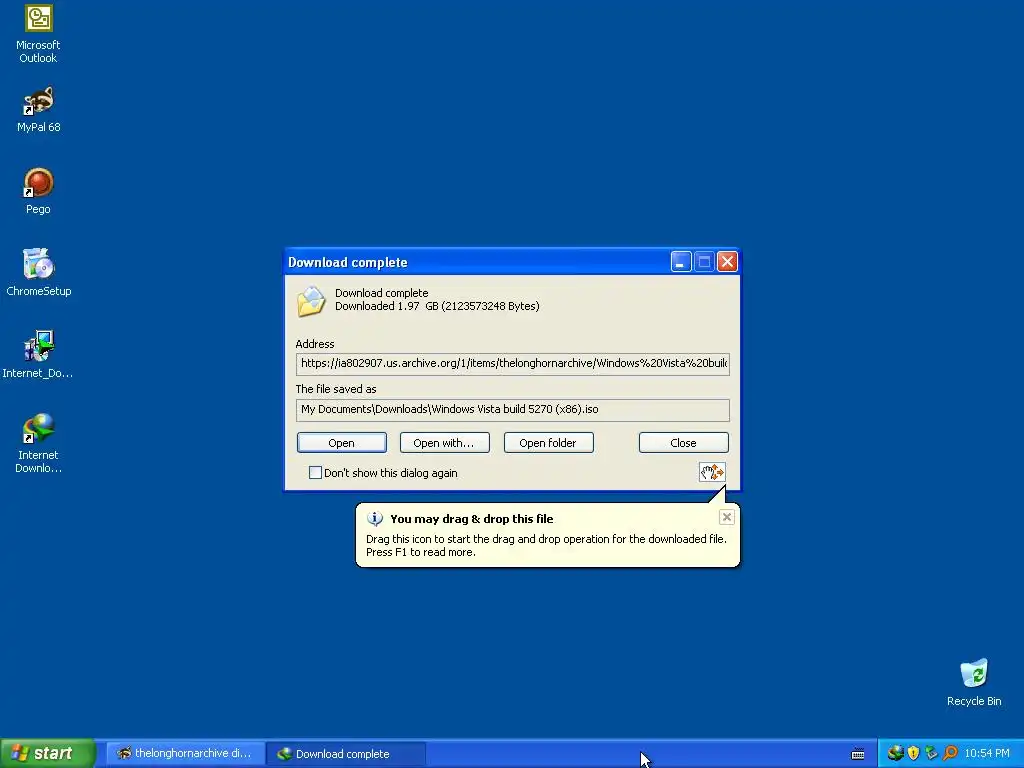This screenshot has height=768, width=1024.
Task: Click the 'You may drag & drop this file' heading
Action: tap(472, 519)
